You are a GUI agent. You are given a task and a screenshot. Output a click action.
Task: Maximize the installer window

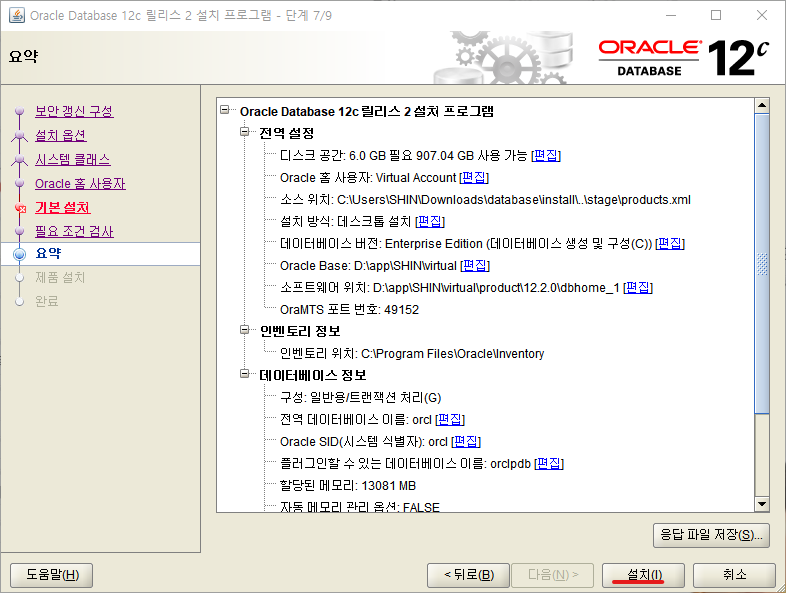point(716,15)
